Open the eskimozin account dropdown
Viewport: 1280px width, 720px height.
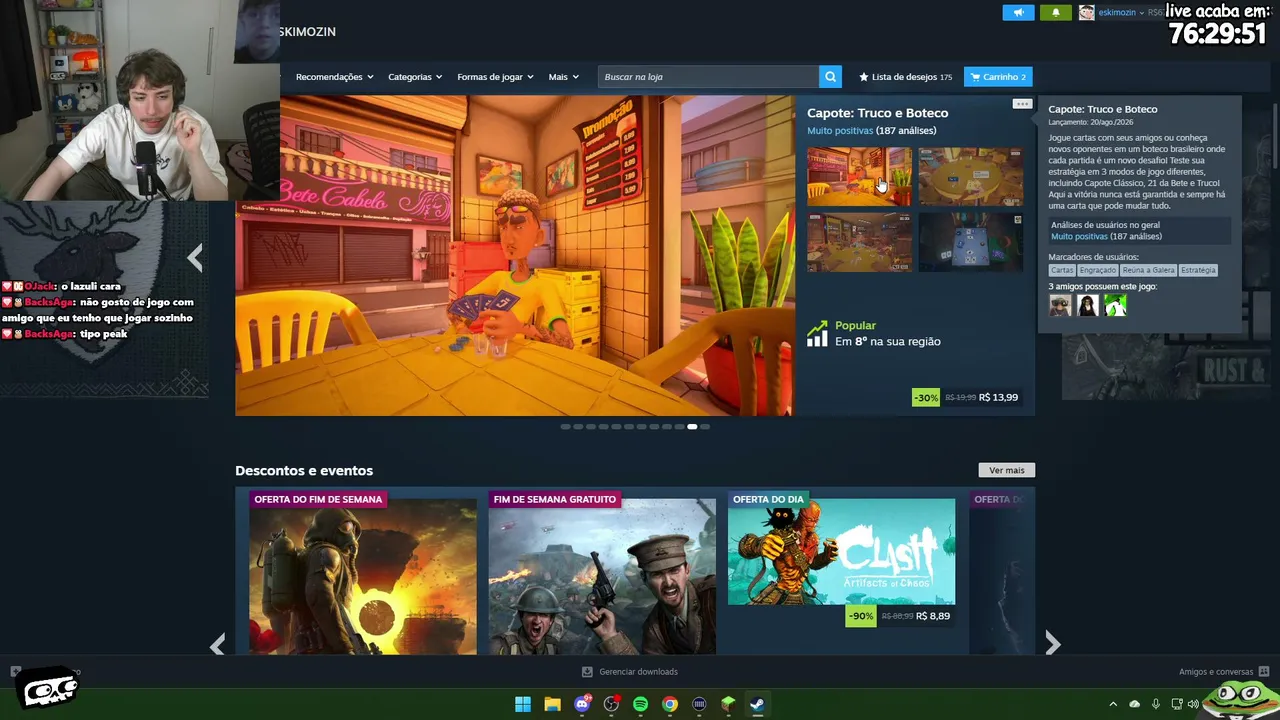(x=1121, y=13)
